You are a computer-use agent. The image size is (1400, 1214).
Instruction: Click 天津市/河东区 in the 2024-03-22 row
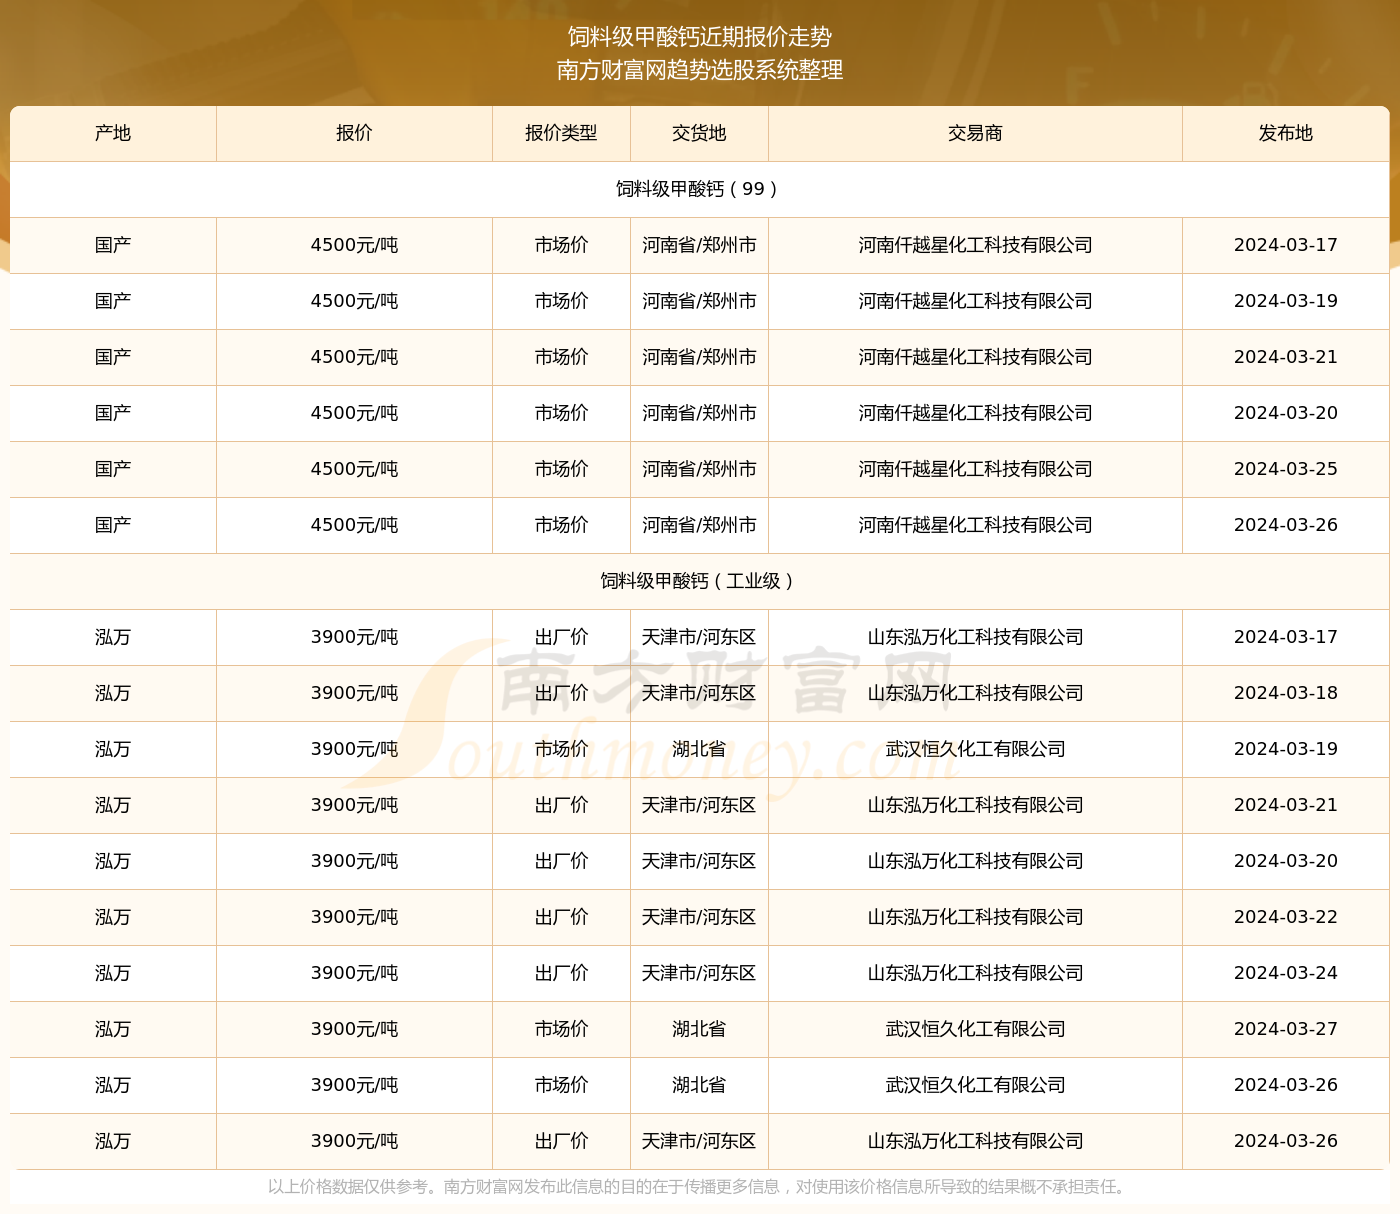tap(699, 917)
